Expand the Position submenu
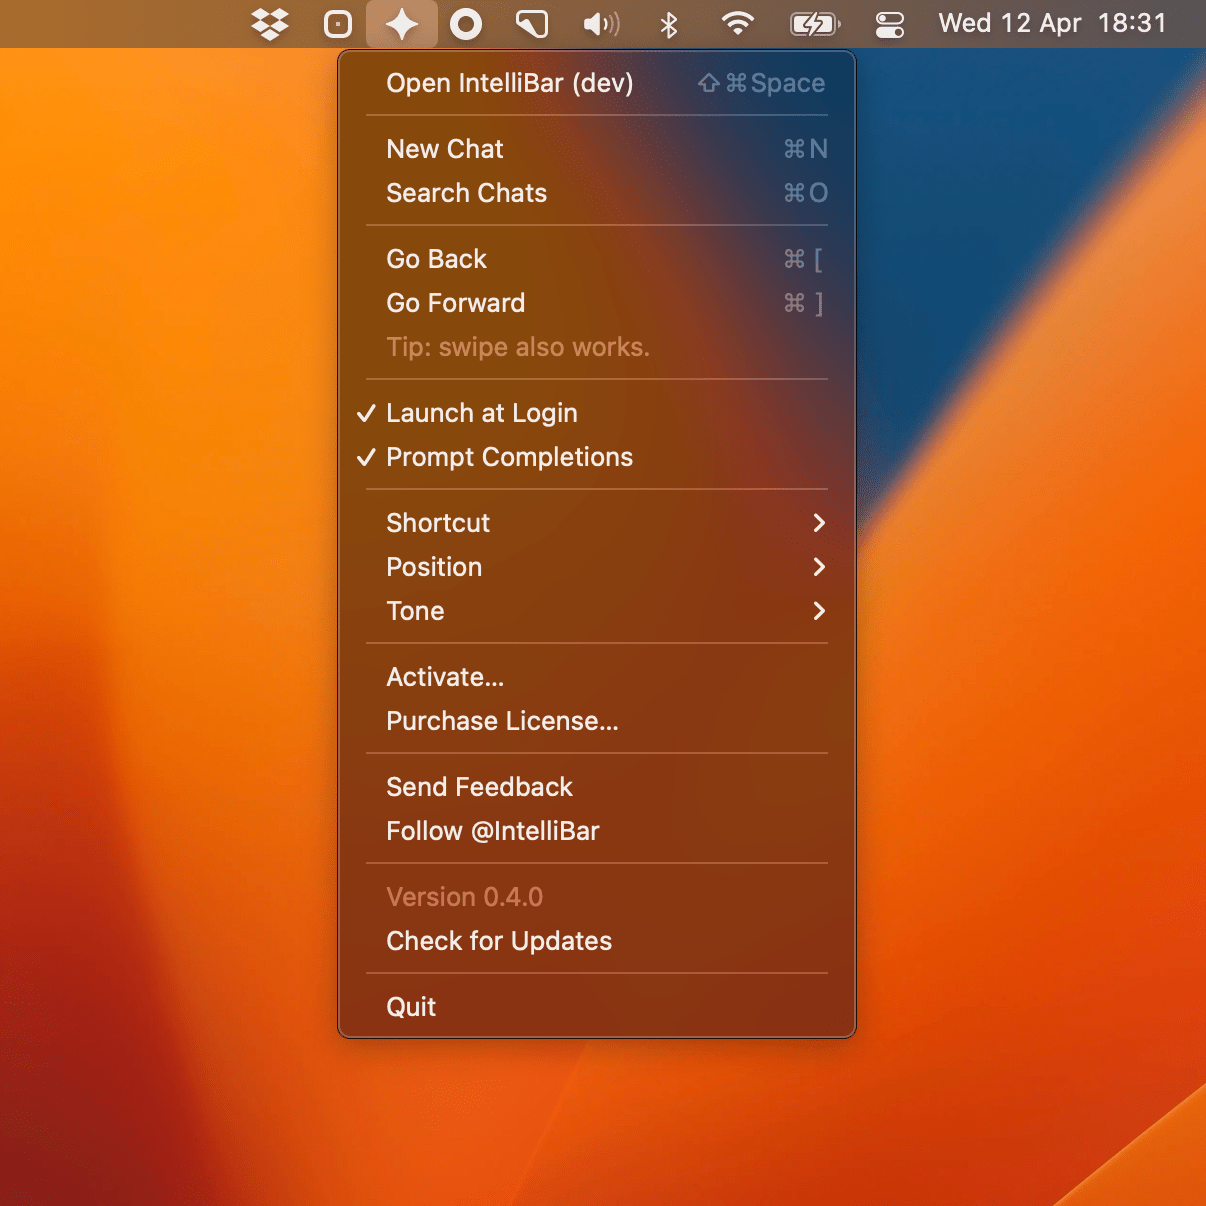 597,567
